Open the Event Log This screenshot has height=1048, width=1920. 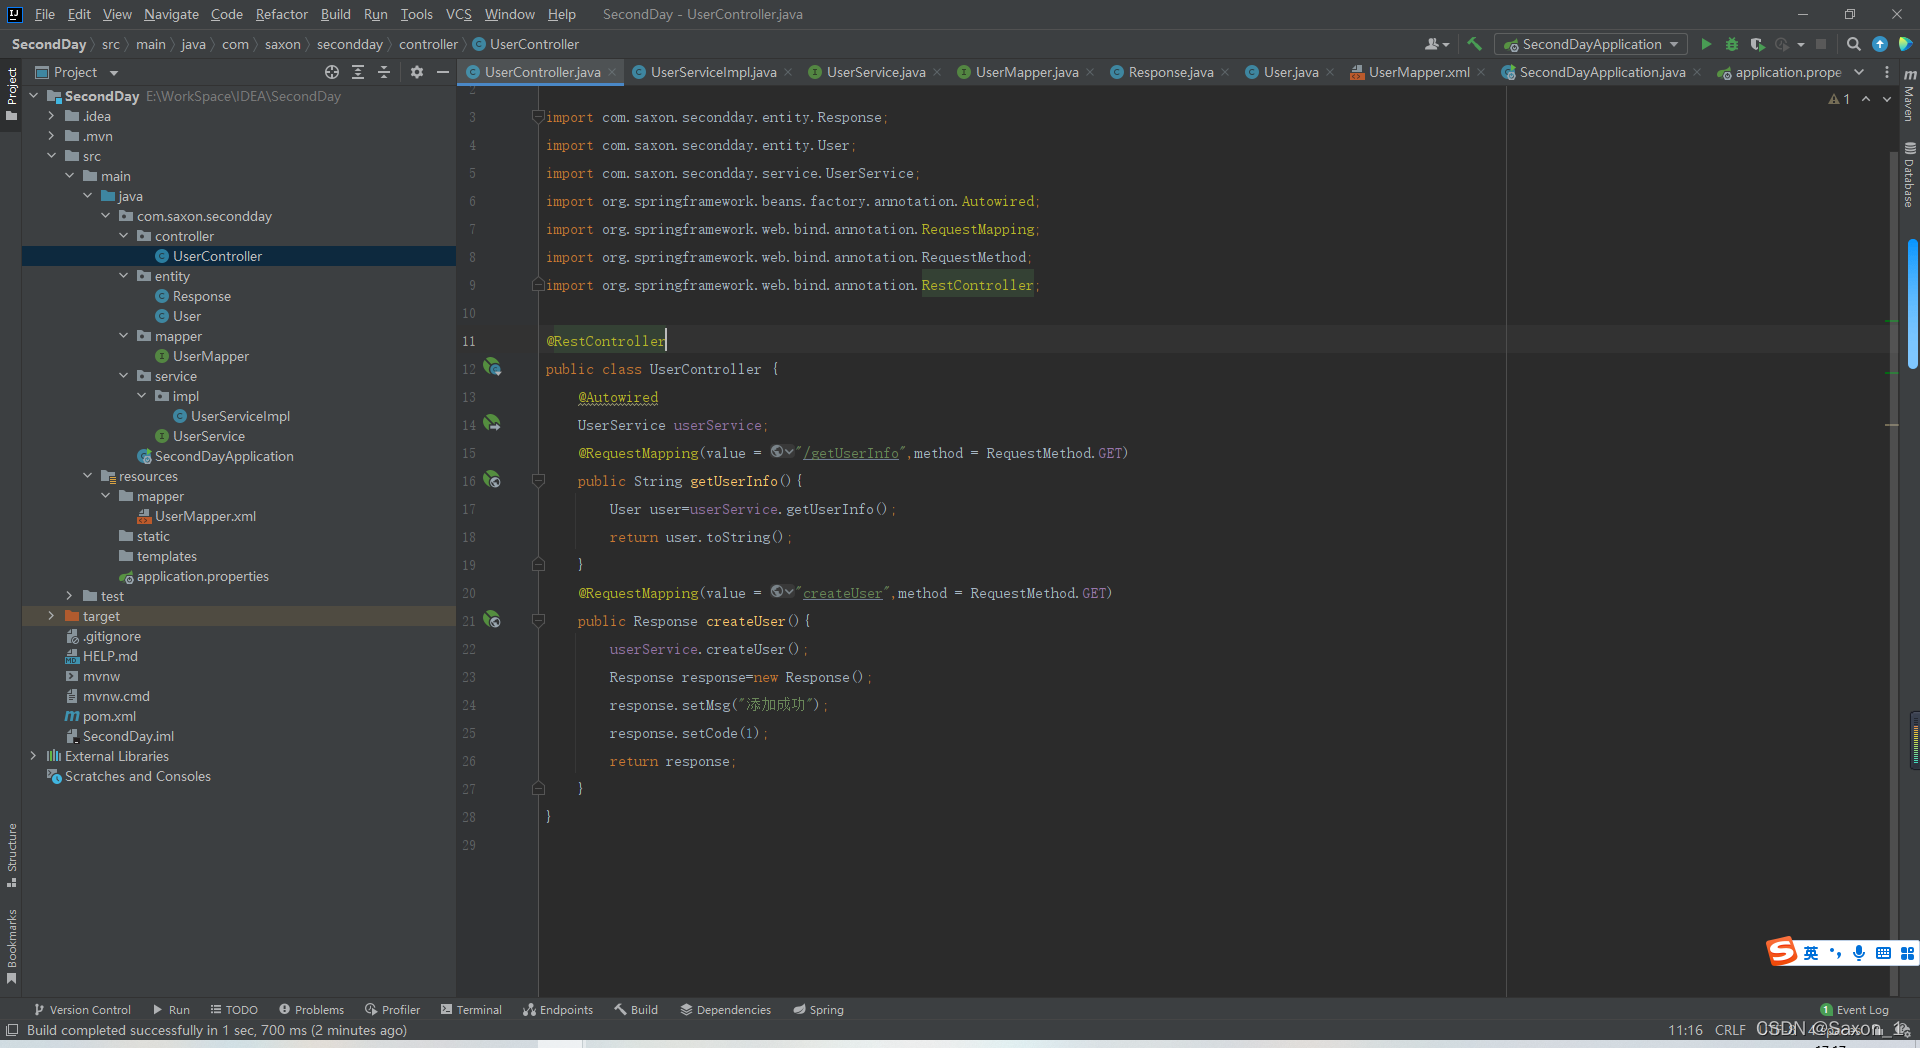pyautogui.click(x=1854, y=1010)
